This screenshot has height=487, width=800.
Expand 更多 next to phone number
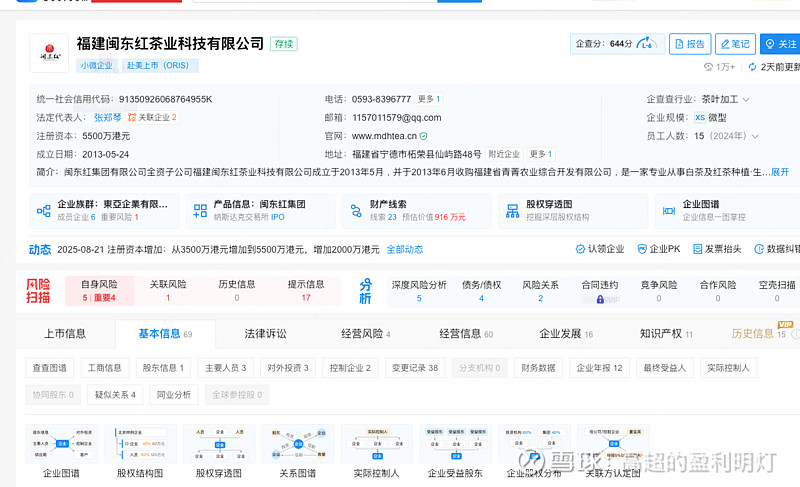pos(428,99)
